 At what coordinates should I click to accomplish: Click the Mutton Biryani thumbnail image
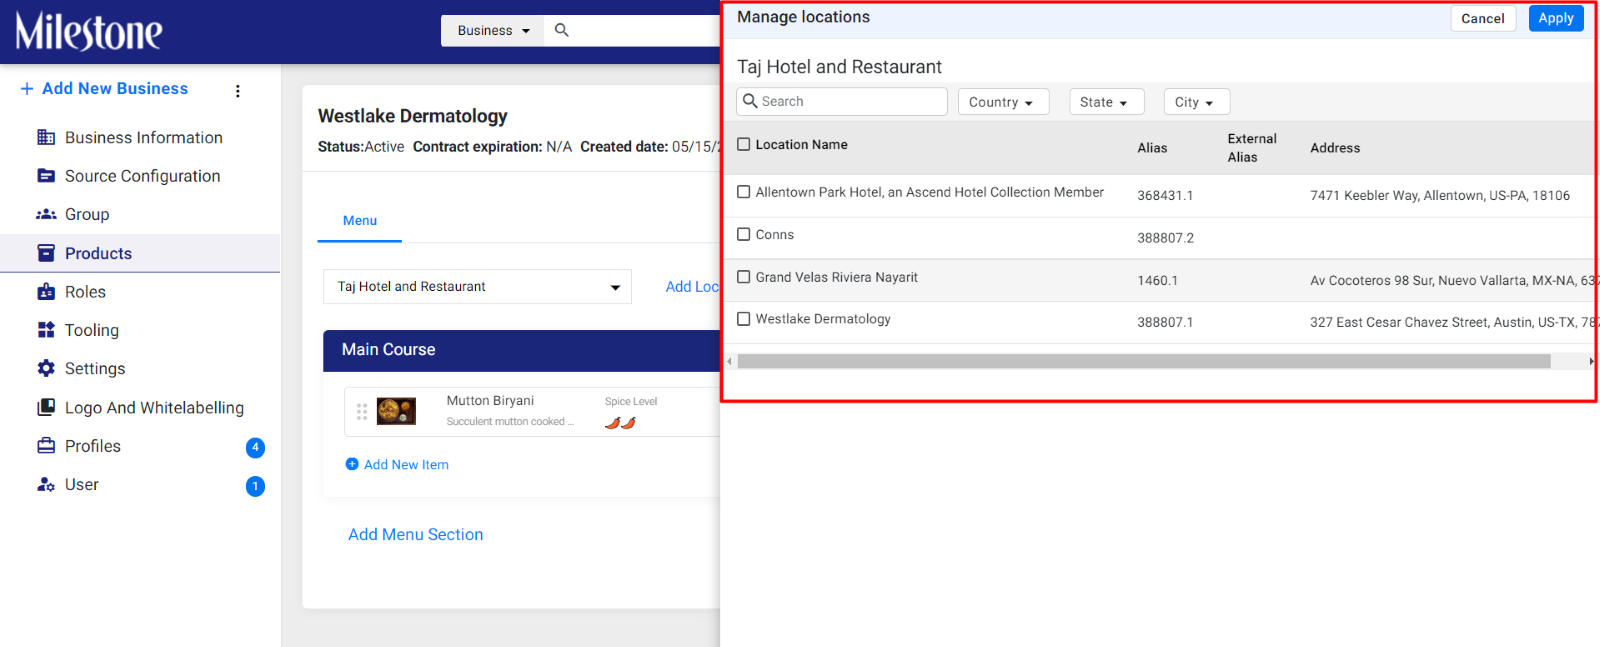[396, 411]
